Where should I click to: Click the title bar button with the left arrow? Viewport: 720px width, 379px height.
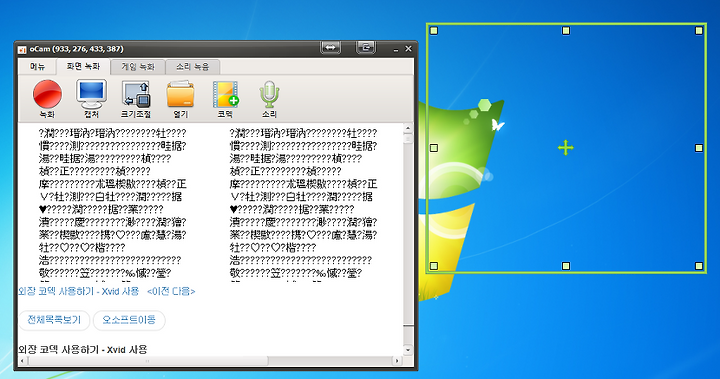[366, 47]
